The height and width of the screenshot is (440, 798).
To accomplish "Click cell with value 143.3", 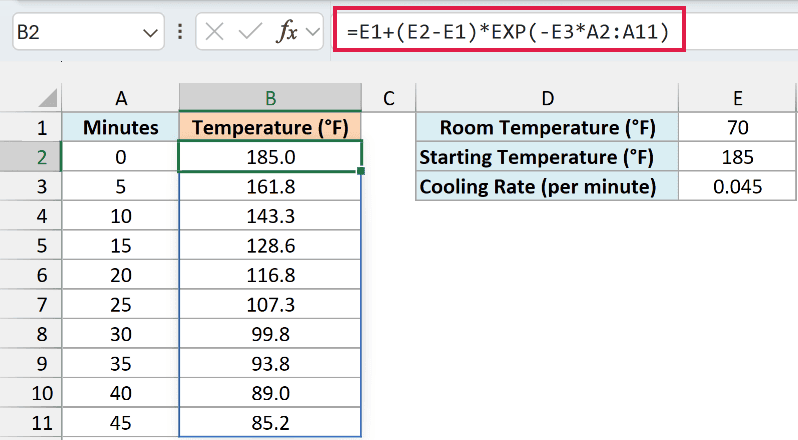I will (270, 216).
